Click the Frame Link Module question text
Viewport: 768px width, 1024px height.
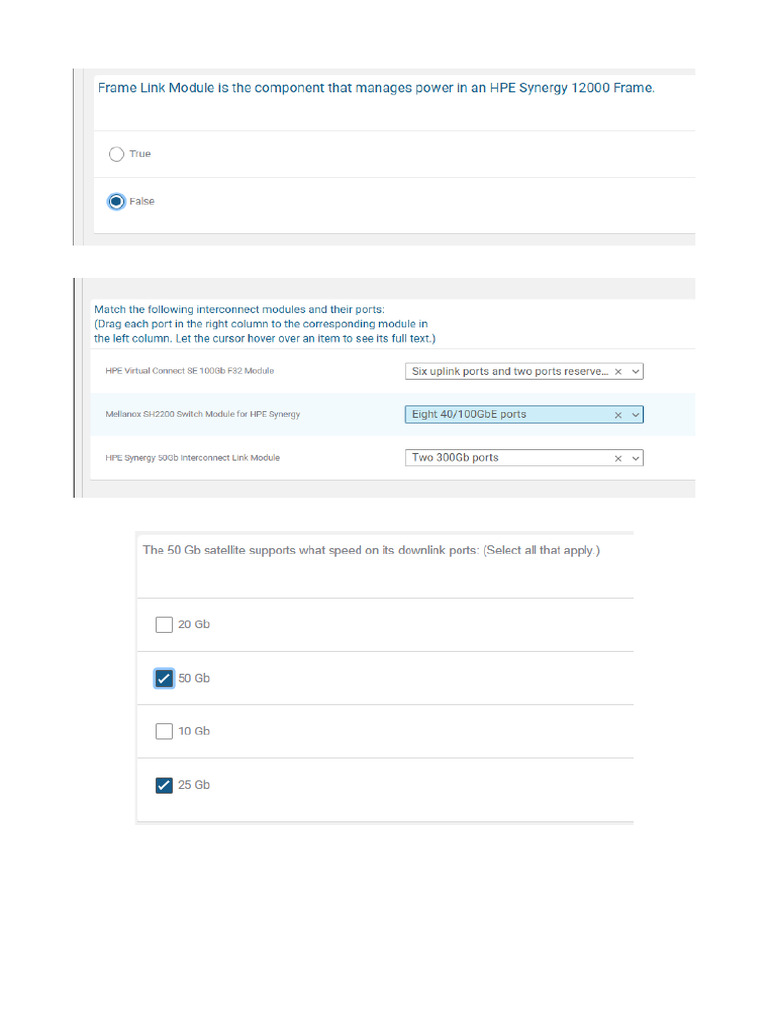[x=376, y=88]
